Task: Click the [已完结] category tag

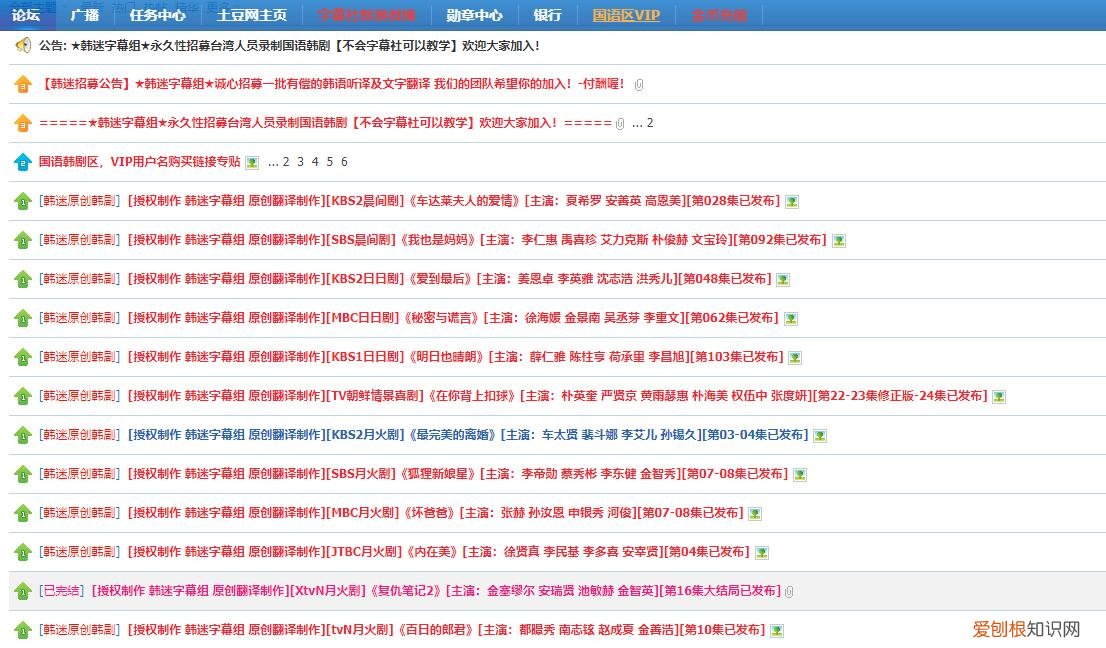Action: point(62,591)
